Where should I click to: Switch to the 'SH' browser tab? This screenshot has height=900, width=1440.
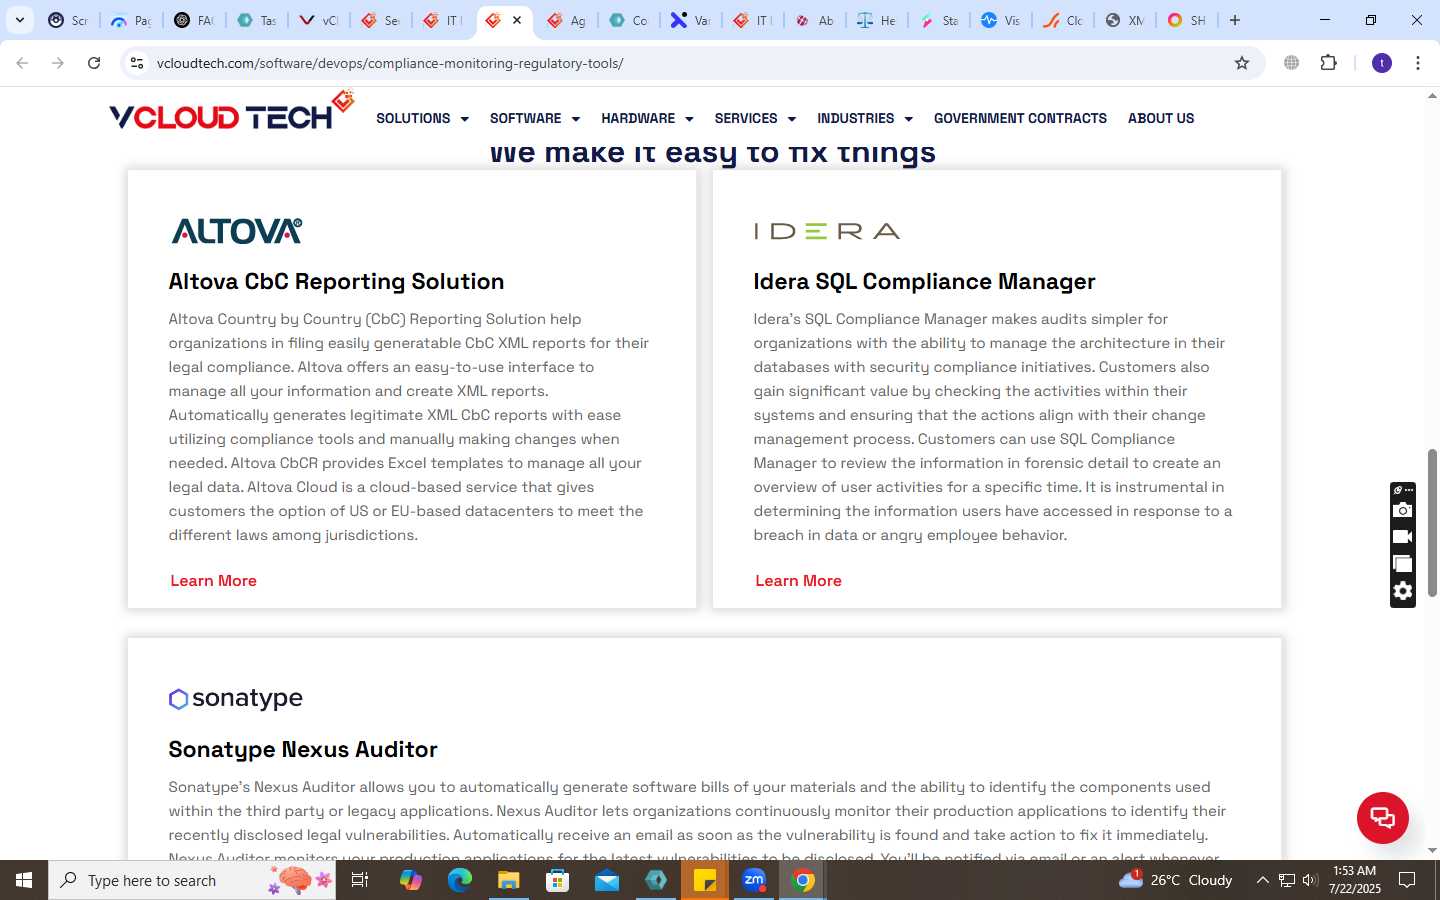click(1186, 20)
